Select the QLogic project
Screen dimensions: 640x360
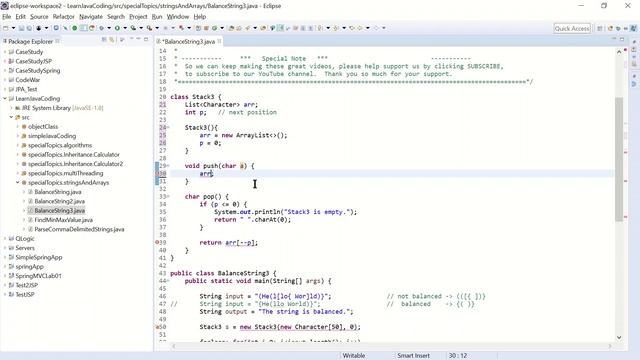coord(24,238)
